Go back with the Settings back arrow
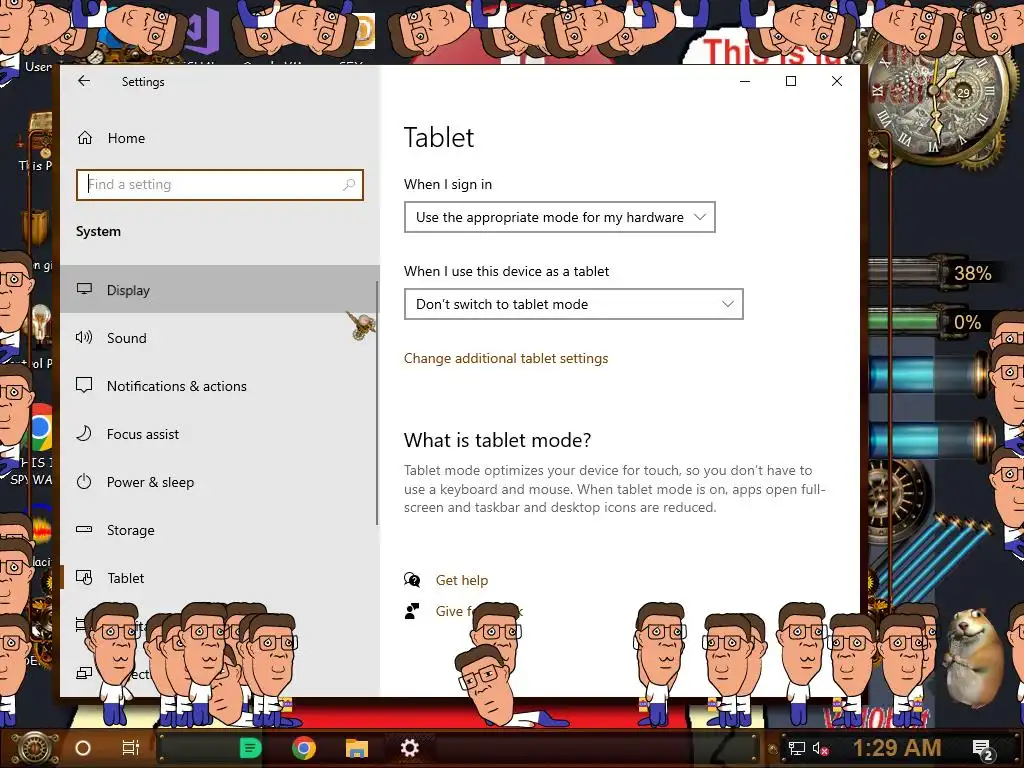This screenshot has height=768, width=1024. (84, 81)
